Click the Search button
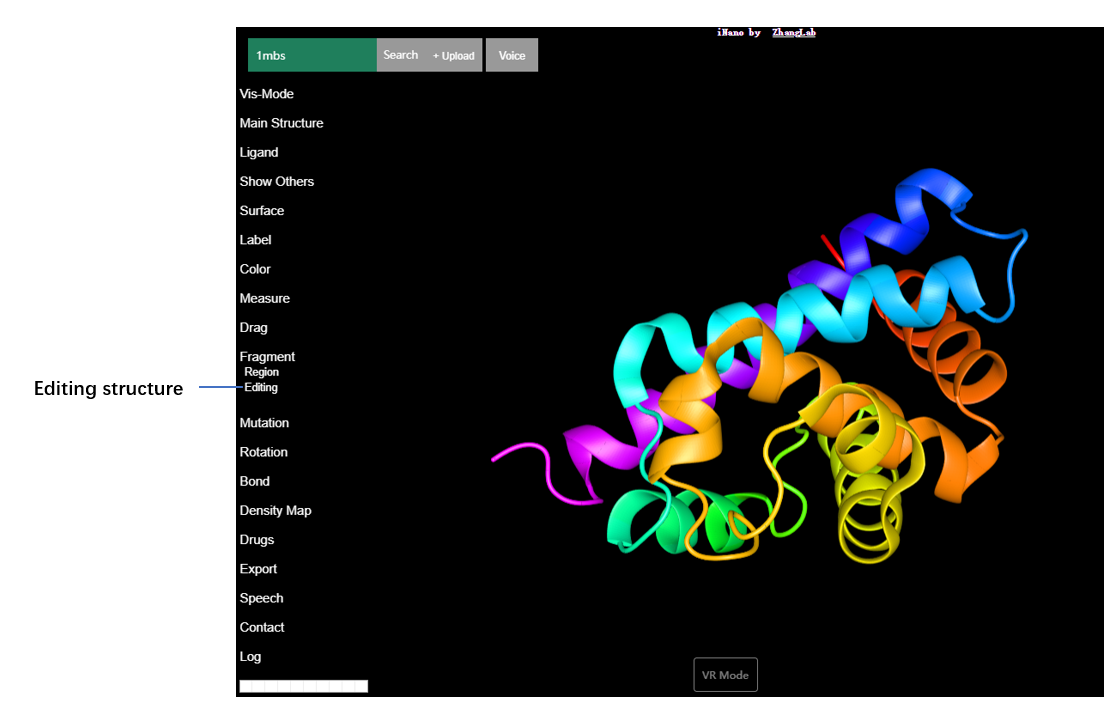Screen dimensions: 1115x715 point(400,56)
